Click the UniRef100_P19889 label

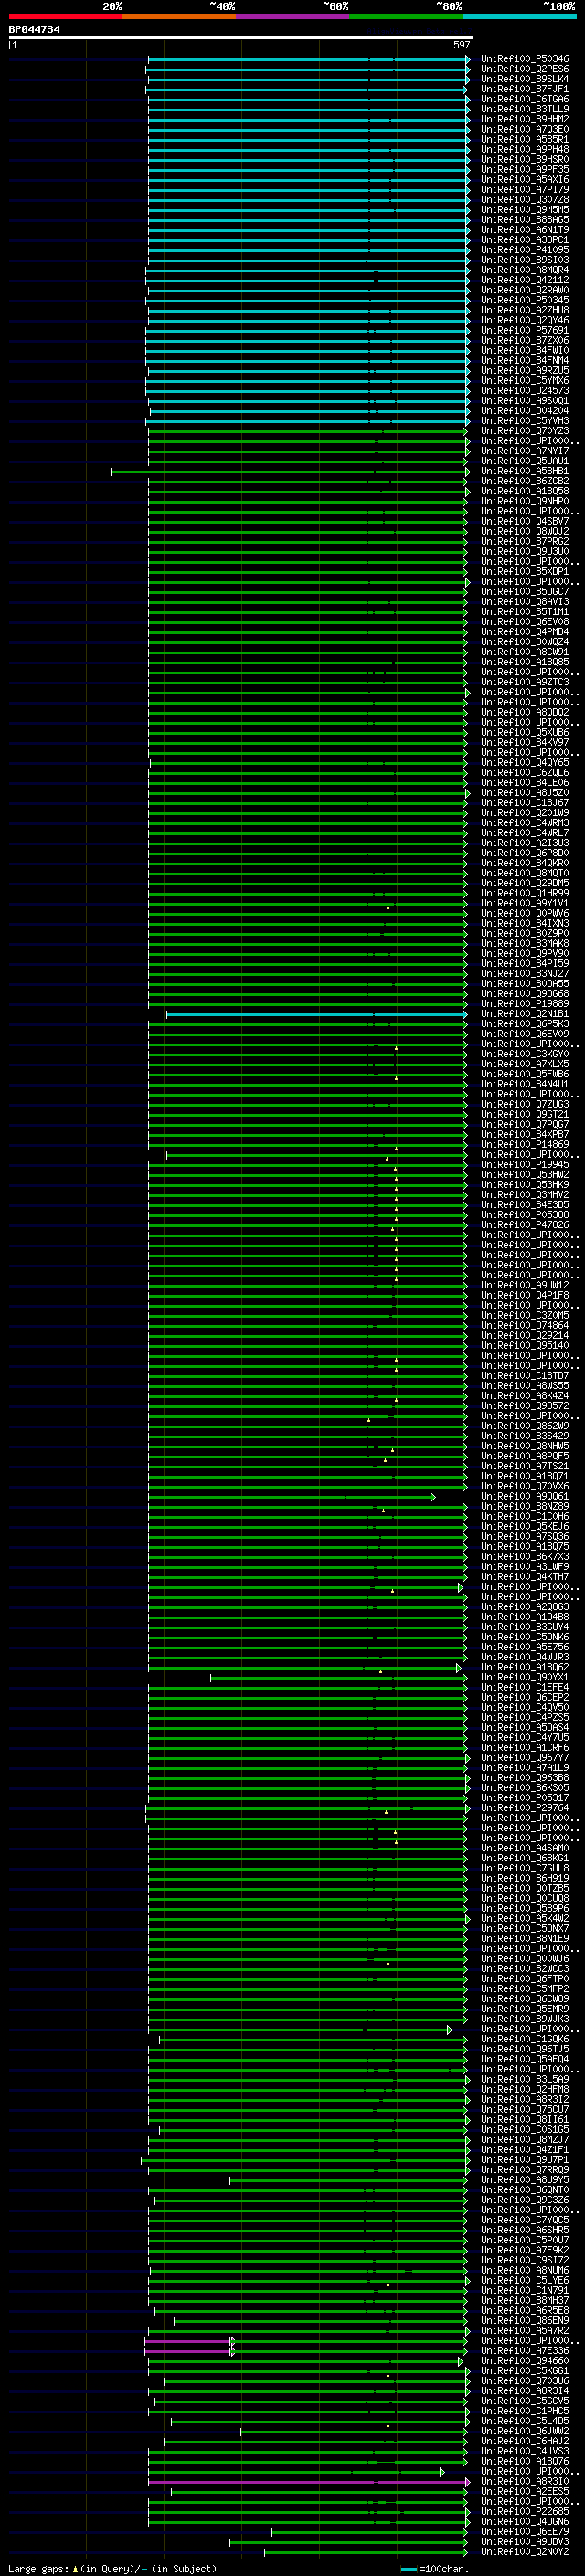point(525,1004)
